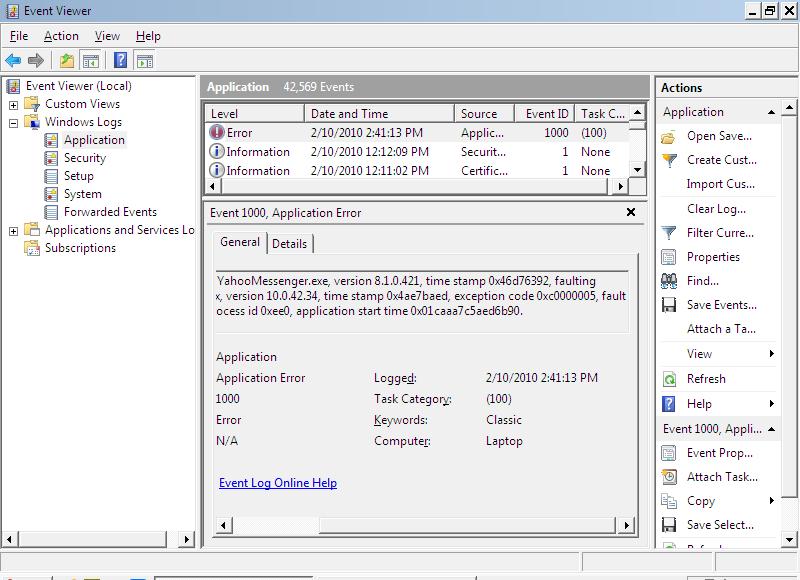This screenshot has width=800, height=580.
Task: Click Save Events As floppy icon
Action: tap(669, 305)
